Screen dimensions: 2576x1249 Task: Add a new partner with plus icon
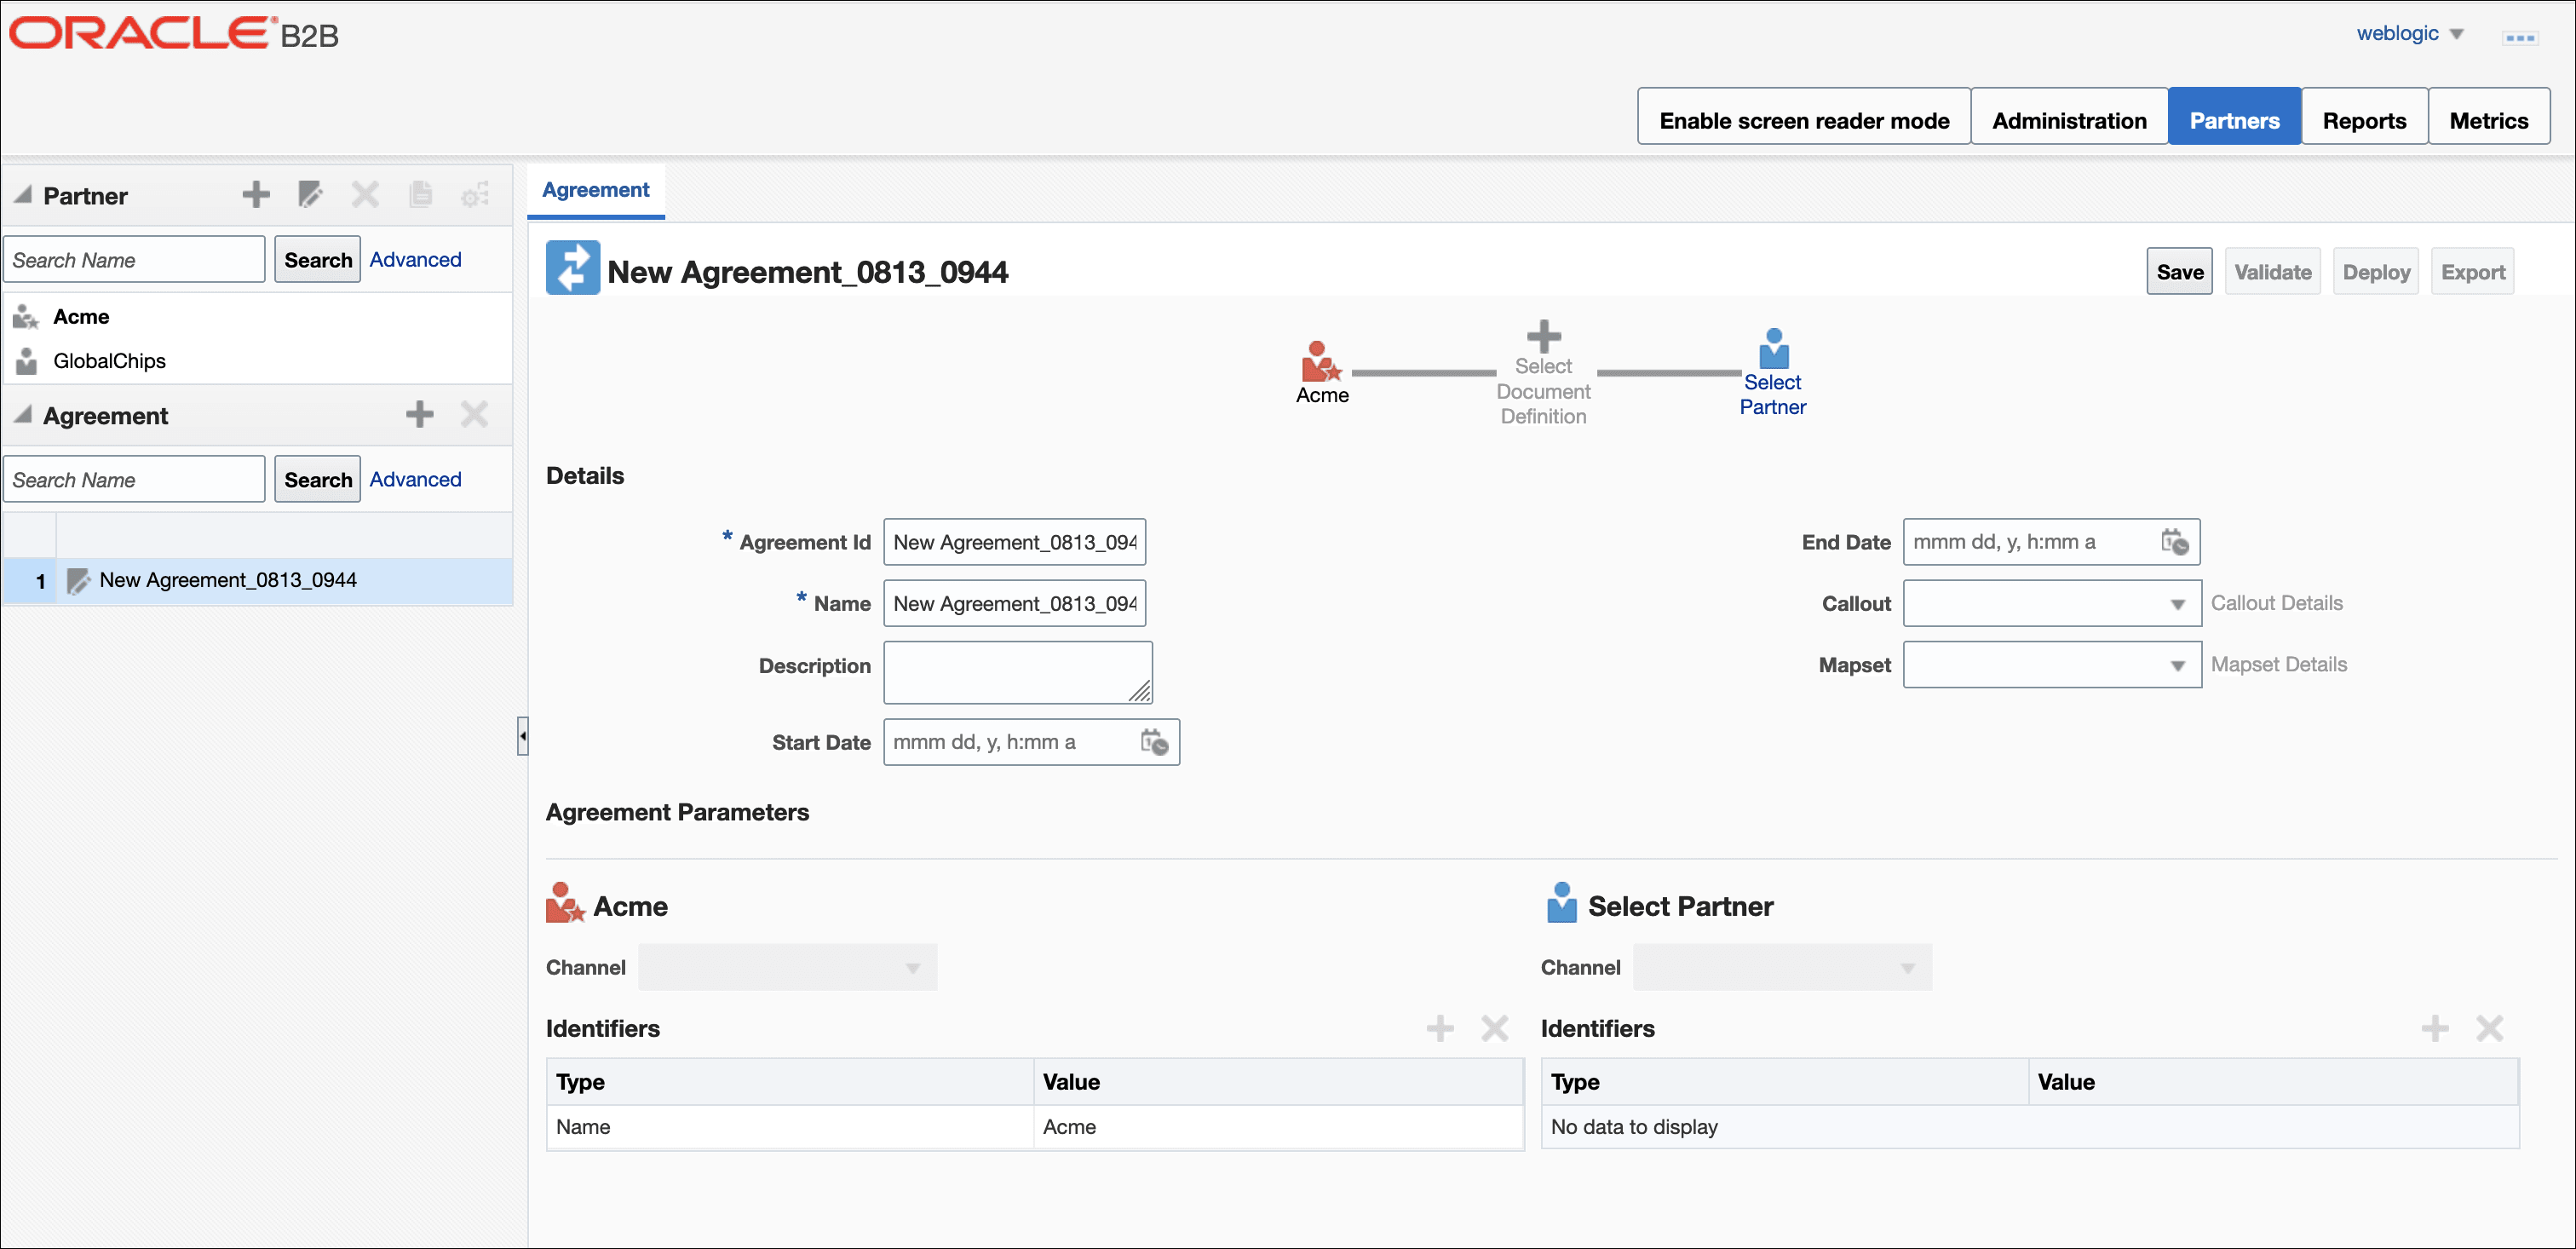coord(256,194)
